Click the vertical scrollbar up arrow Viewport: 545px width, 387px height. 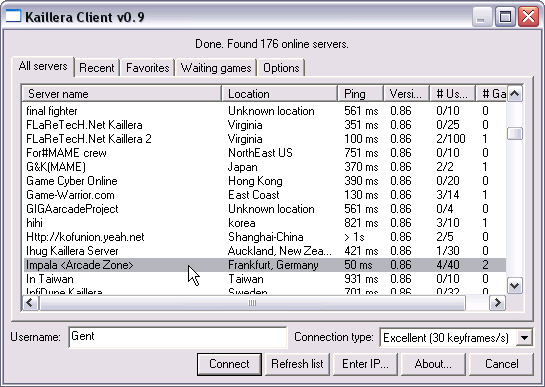515,94
